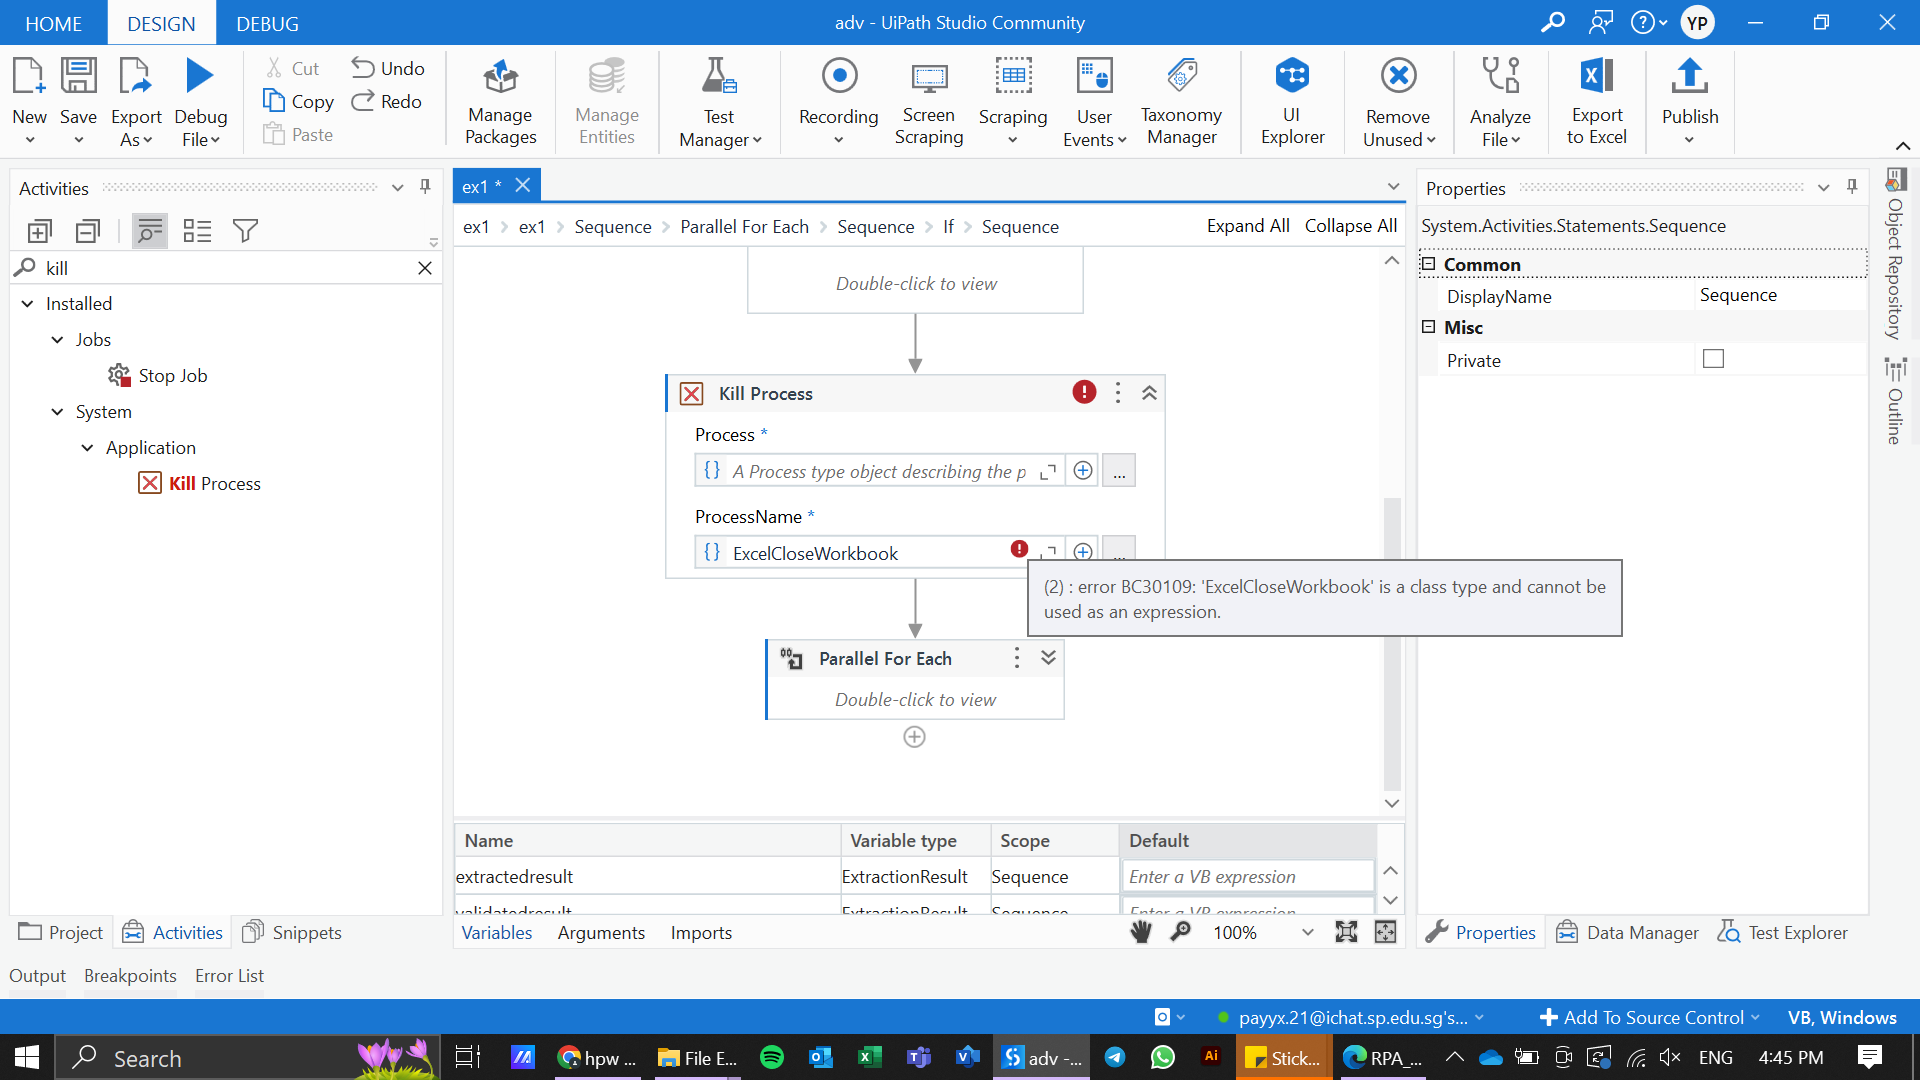Publish the project
Viewport: 1920px width, 1080px height.
pos(1690,102)
